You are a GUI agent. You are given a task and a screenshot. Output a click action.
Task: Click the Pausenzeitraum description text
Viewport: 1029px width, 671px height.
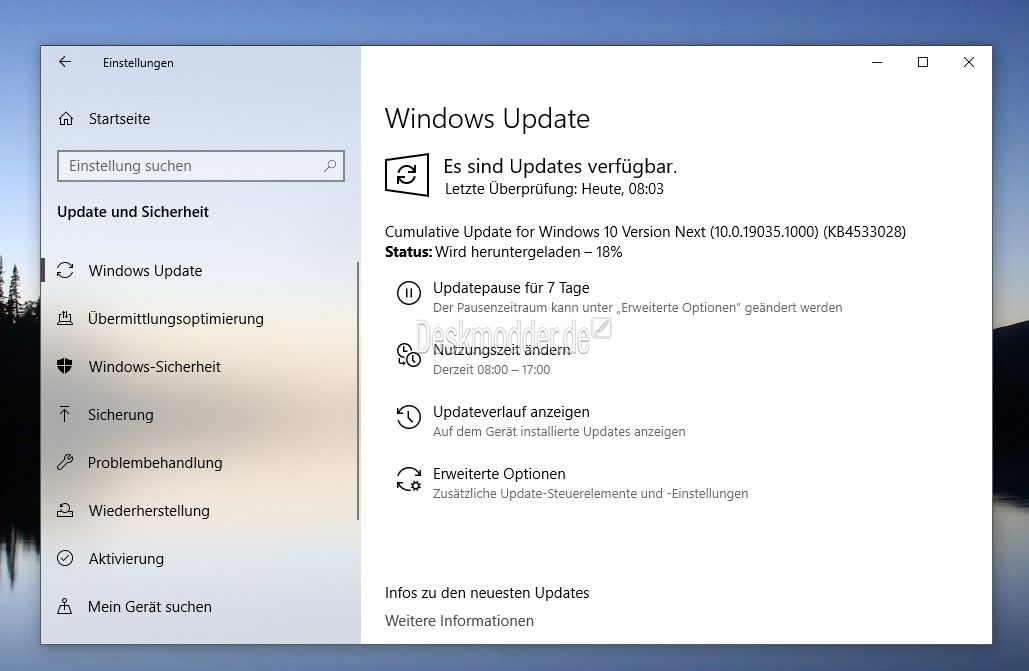pos(637,307)
